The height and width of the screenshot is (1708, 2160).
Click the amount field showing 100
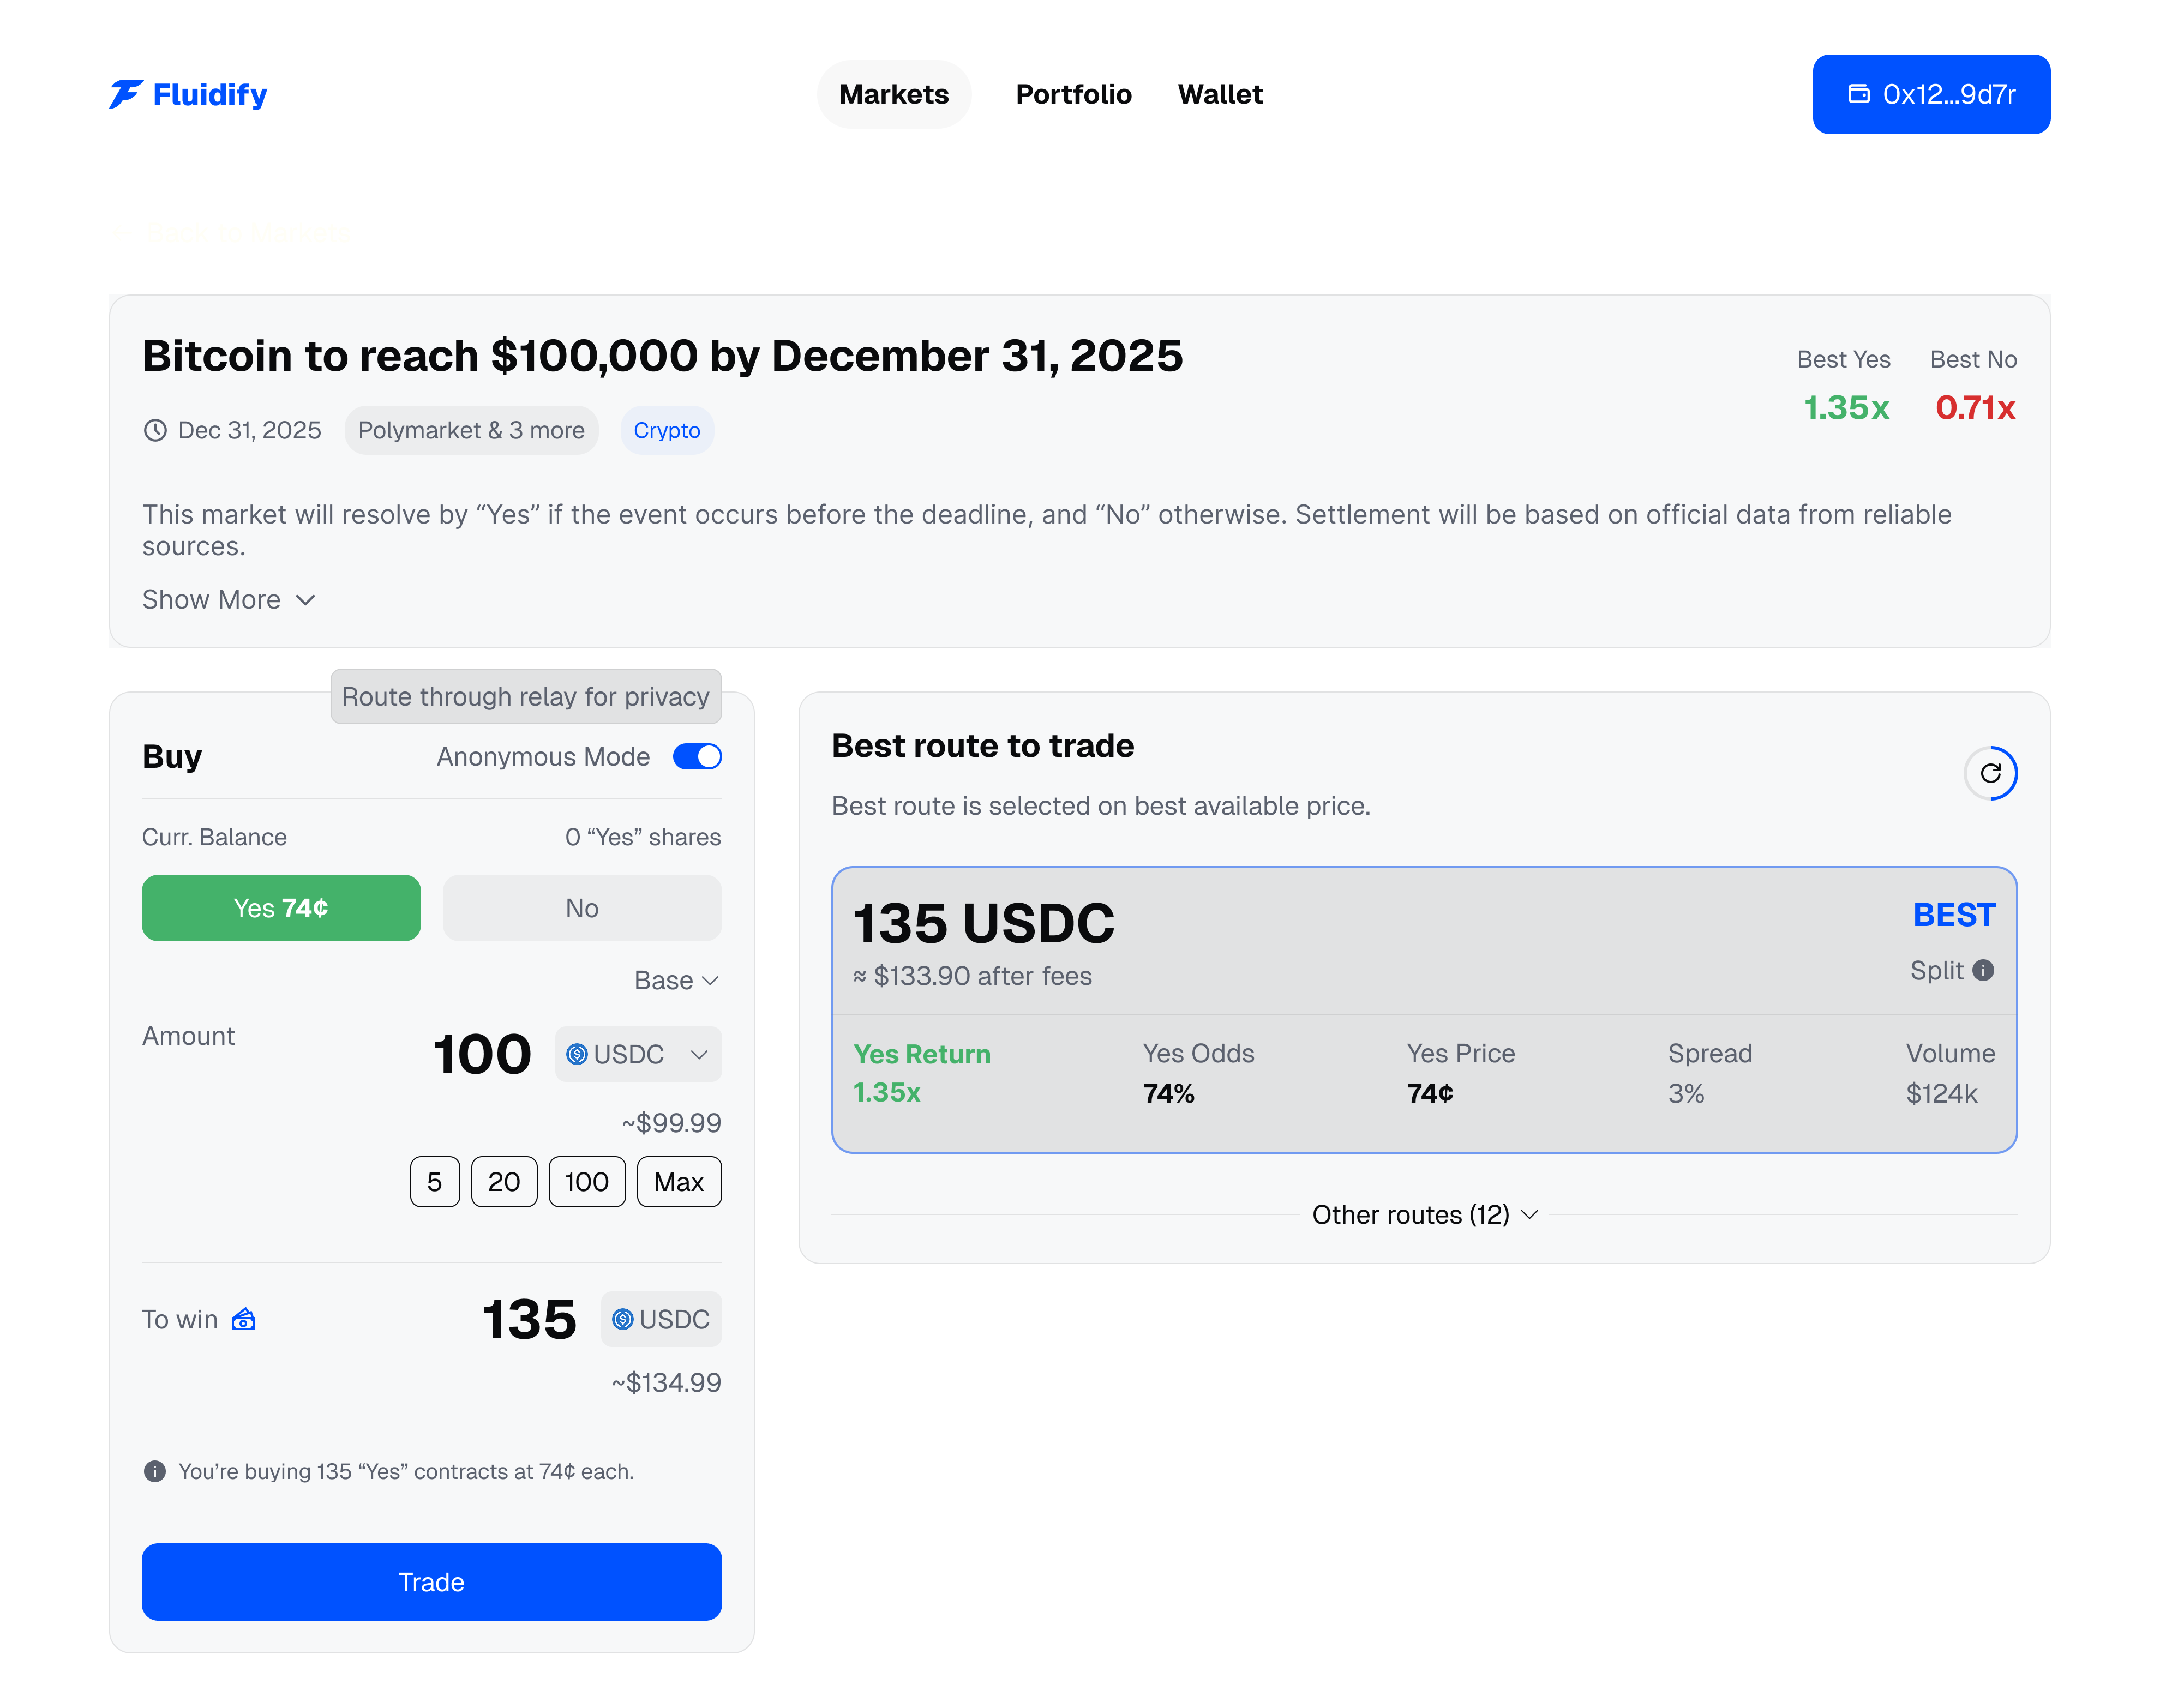(482, 1054)
